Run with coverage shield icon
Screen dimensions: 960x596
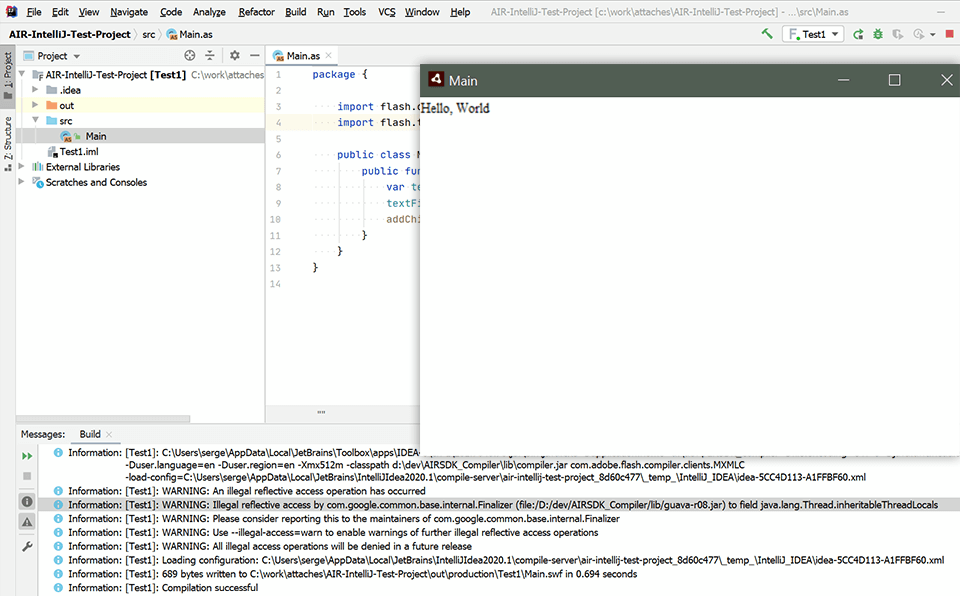[898, 34]
